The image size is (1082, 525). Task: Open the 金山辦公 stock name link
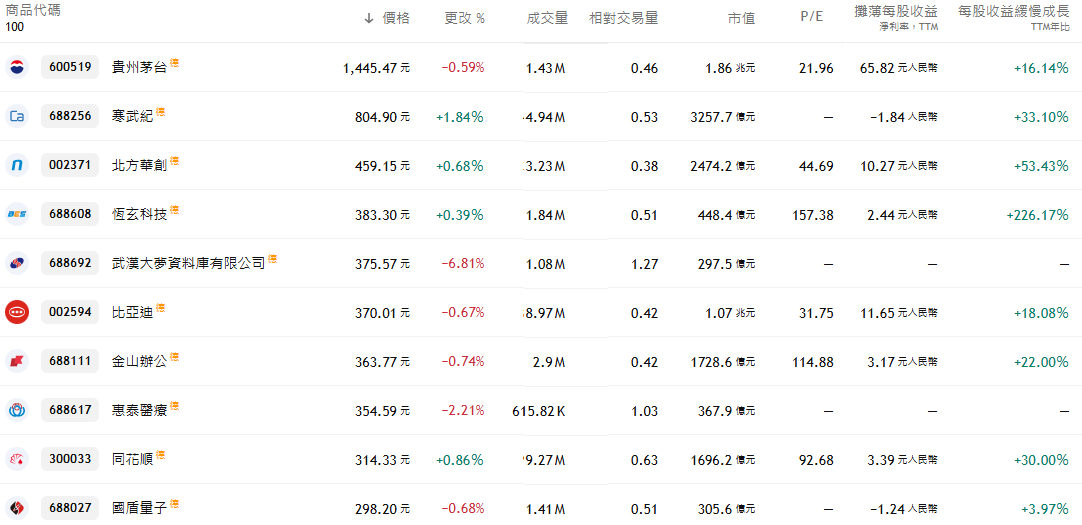pos(139,361)
